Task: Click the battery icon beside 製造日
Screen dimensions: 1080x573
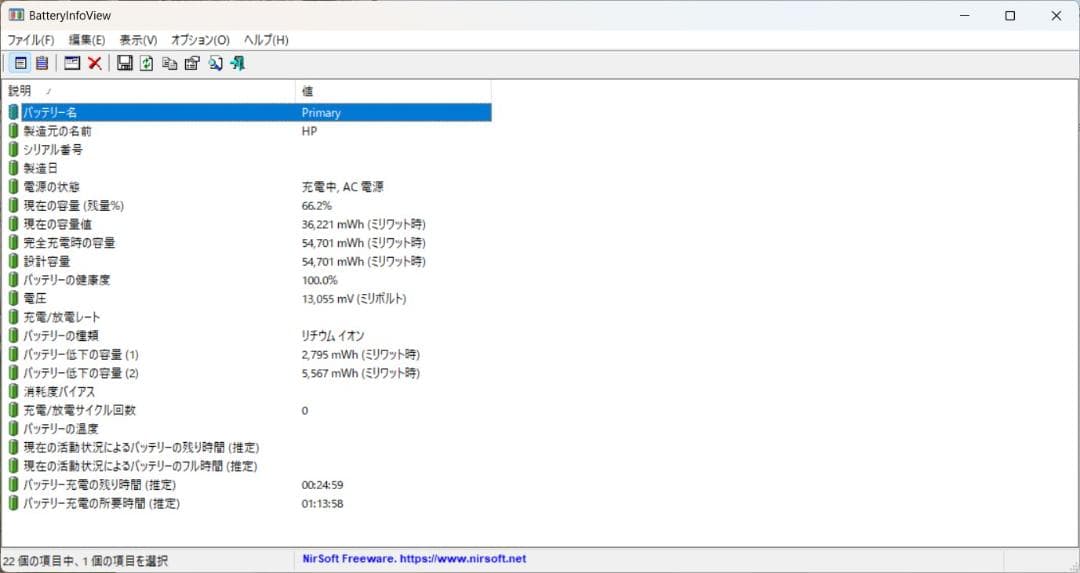Action: coord(13,168)
